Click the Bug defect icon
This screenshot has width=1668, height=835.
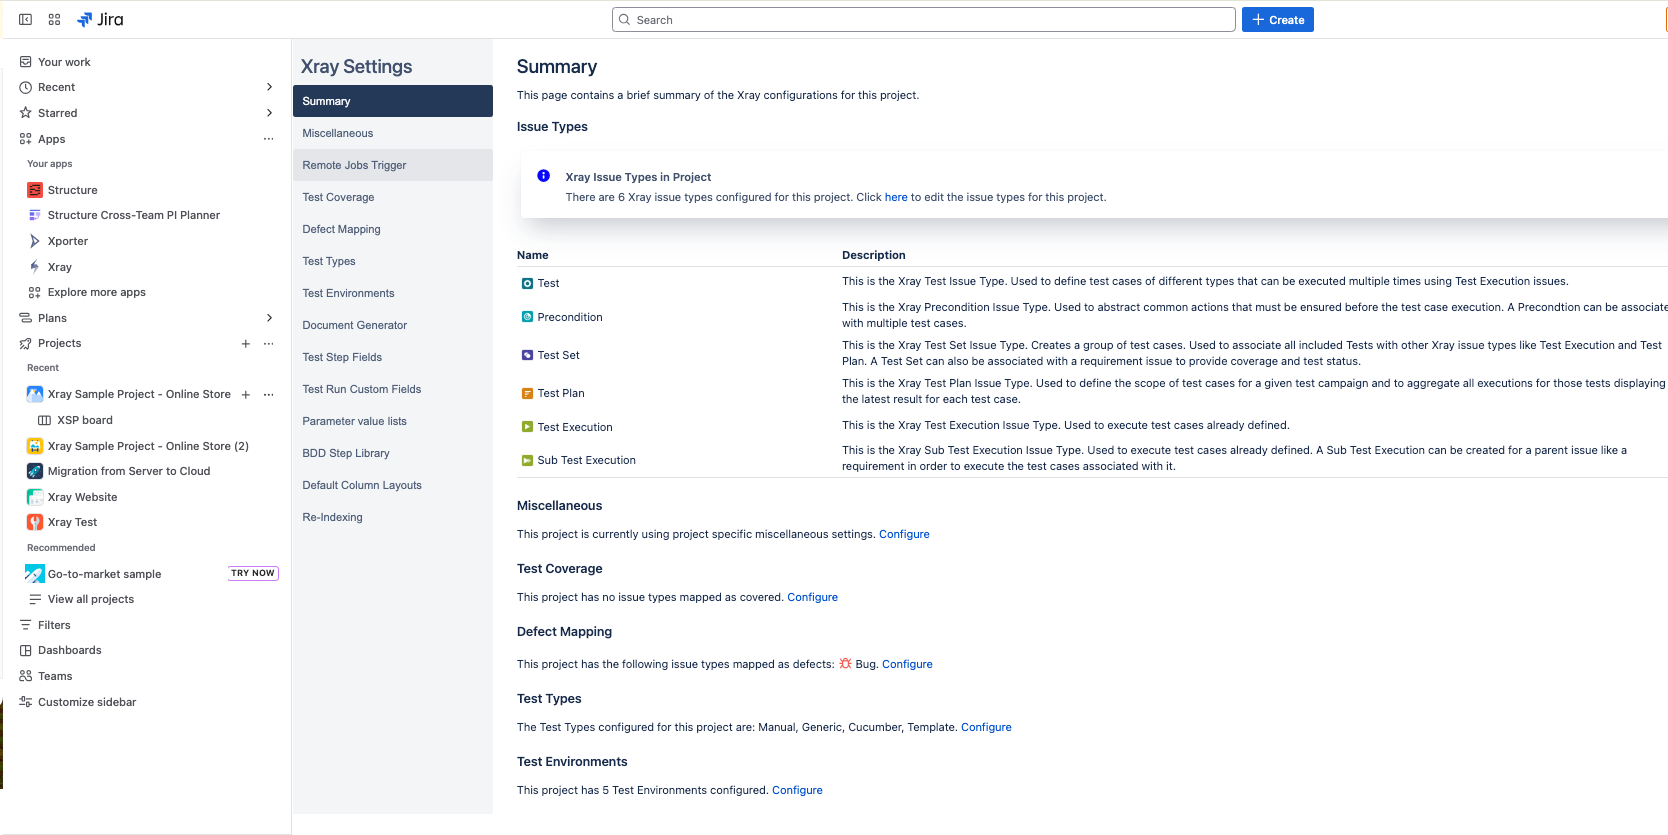(845, 663)
